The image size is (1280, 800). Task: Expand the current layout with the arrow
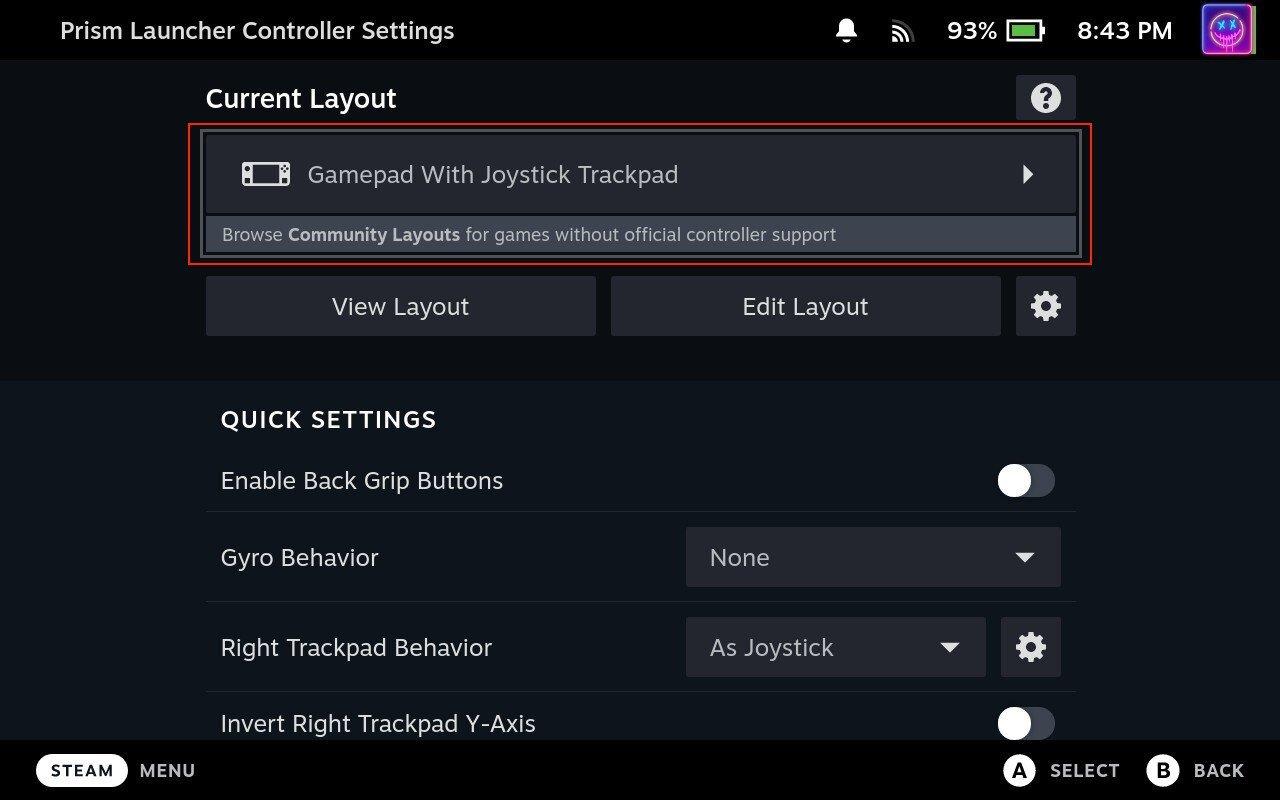pos(1028,174)
